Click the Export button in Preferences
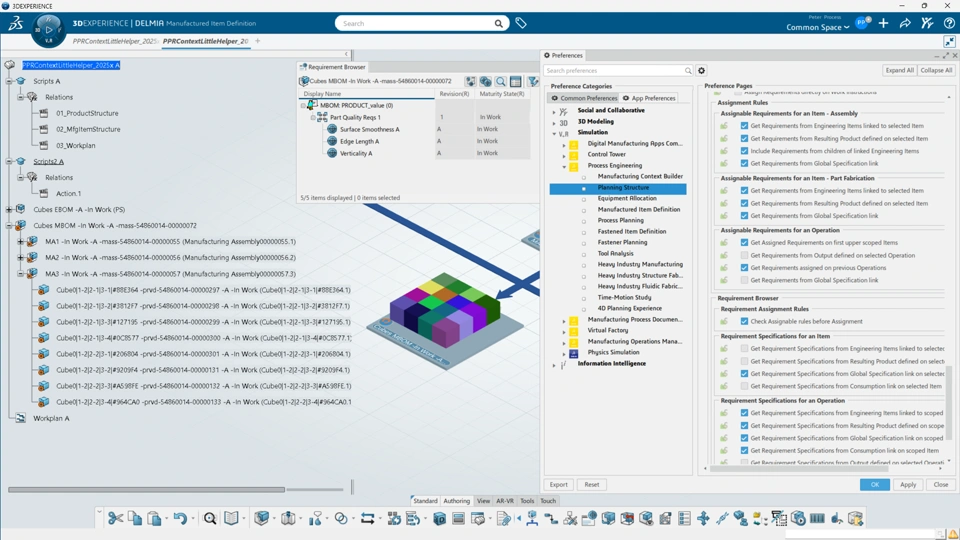Image resolution: width=960 pixels, height=540 pixels. (558, 484)
